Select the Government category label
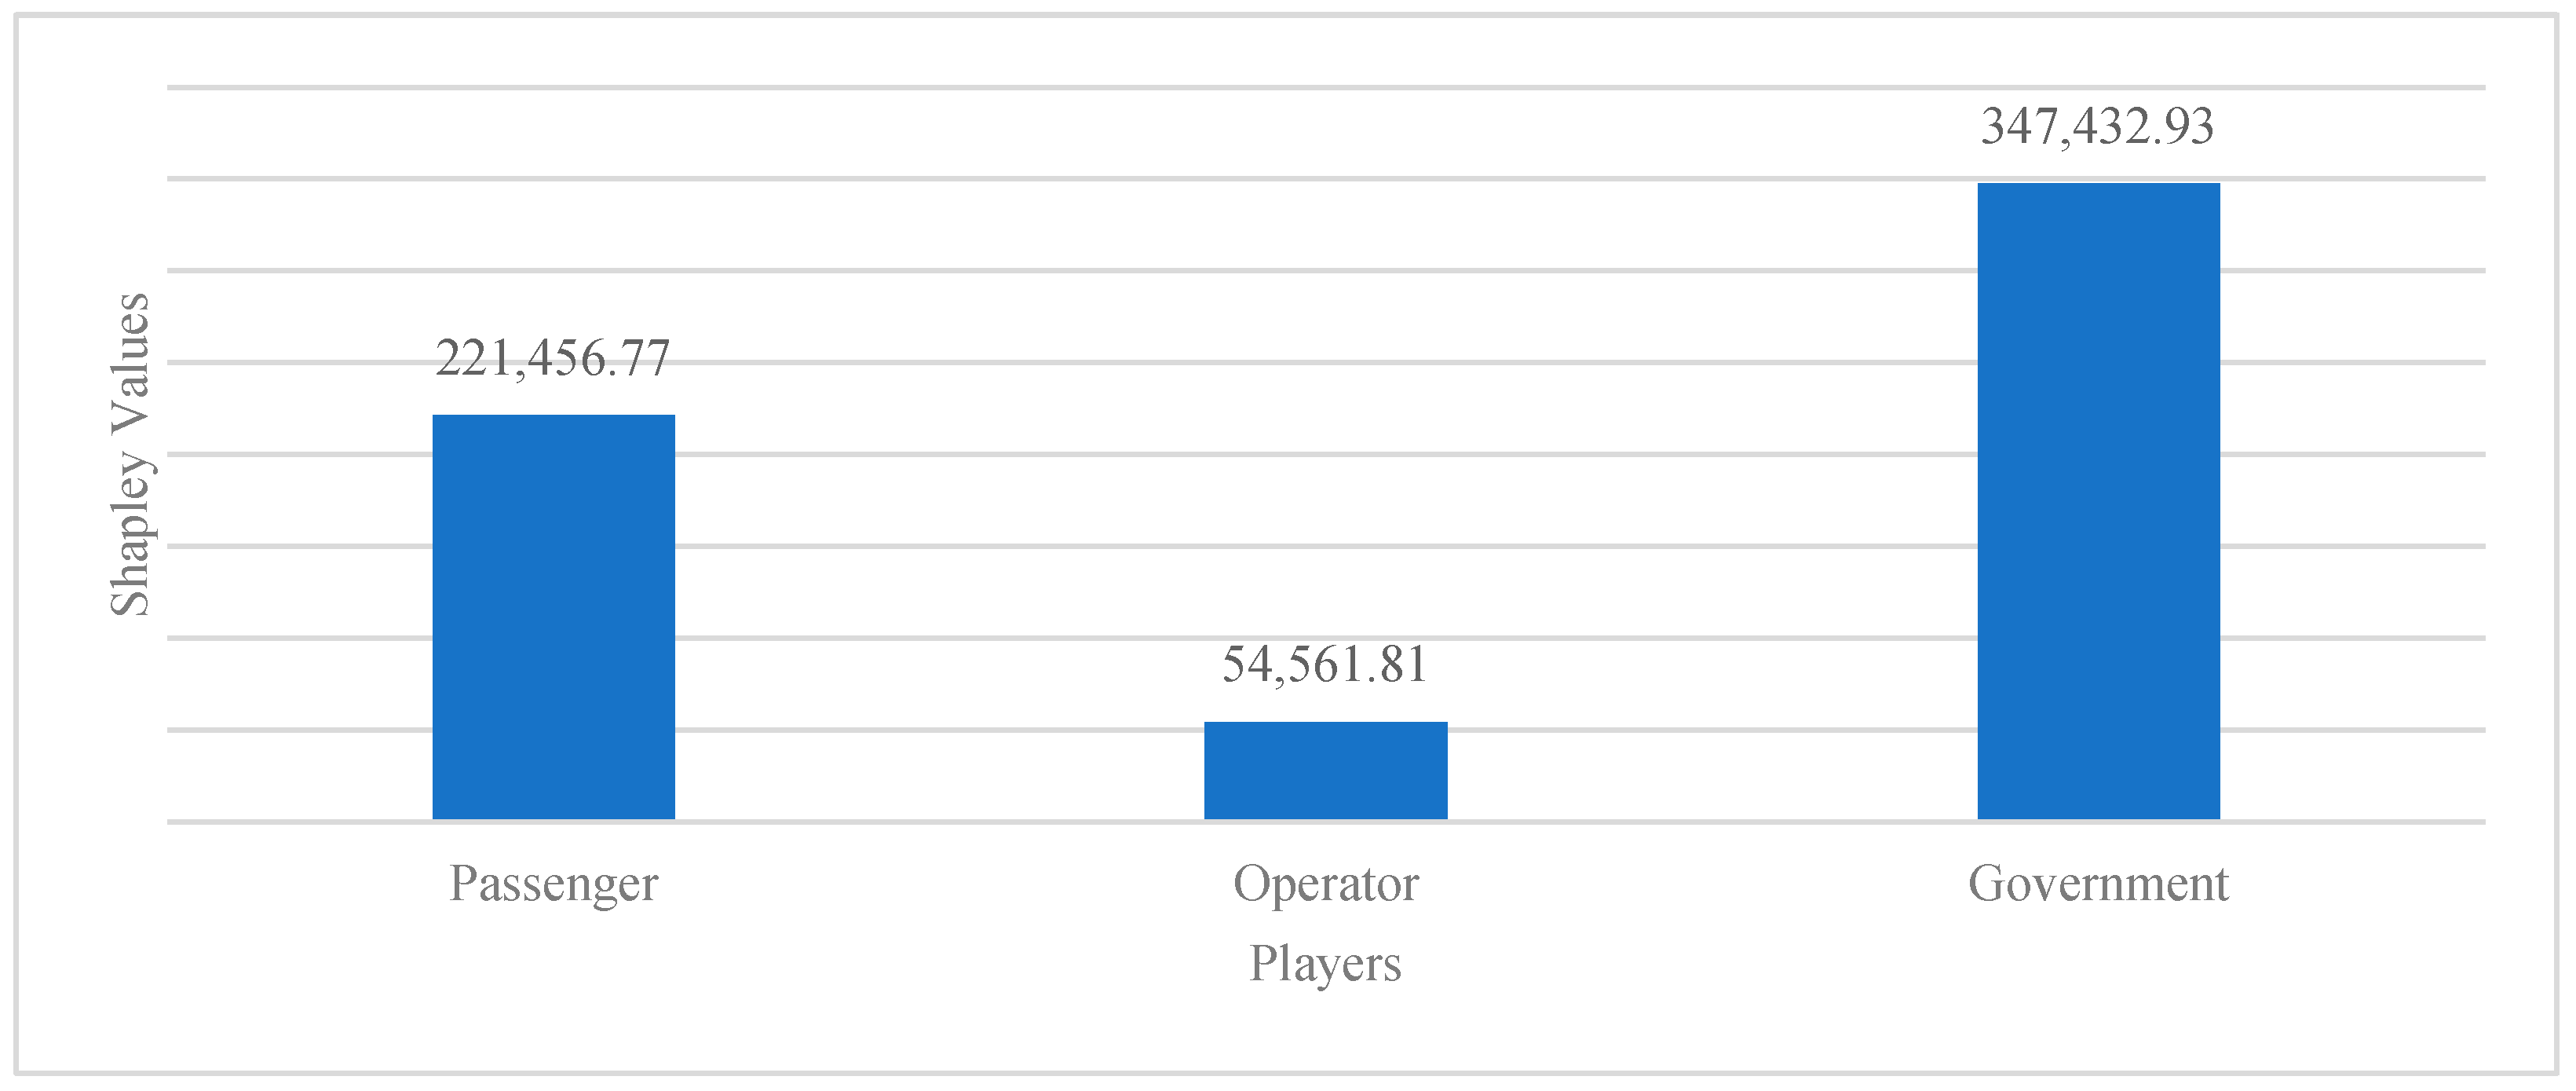Image resolution: width=2576 pixels, height=1091 pixels. 2098,884
